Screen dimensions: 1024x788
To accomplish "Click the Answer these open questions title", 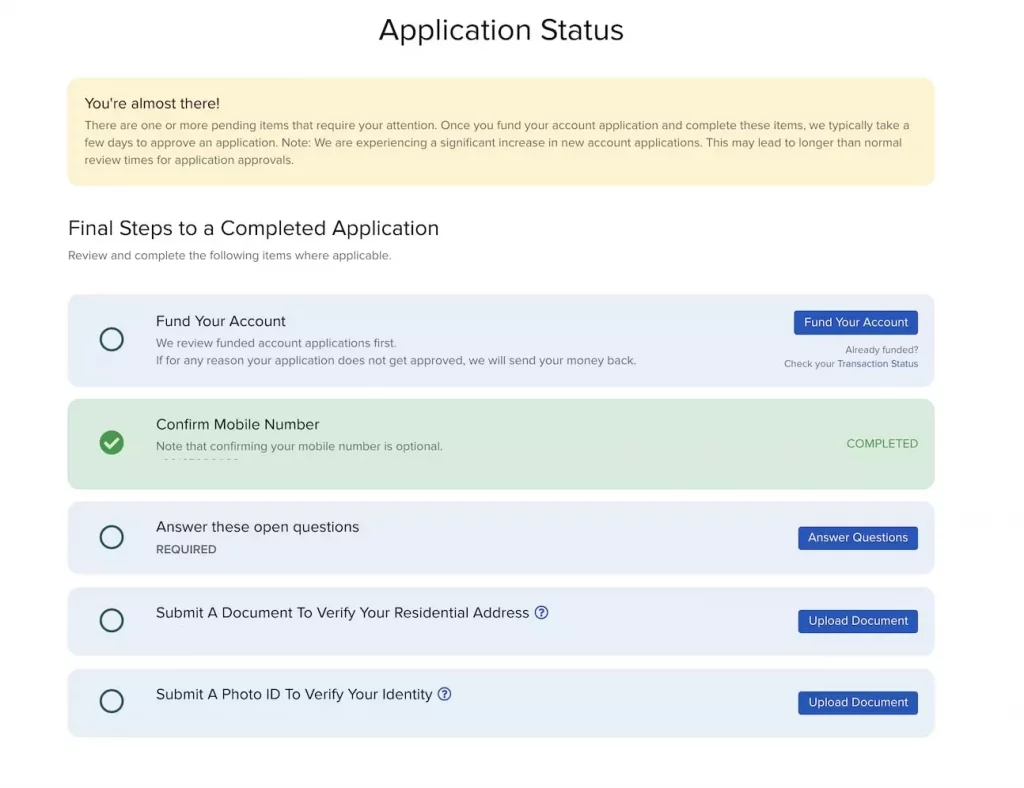I will [257, 527].
